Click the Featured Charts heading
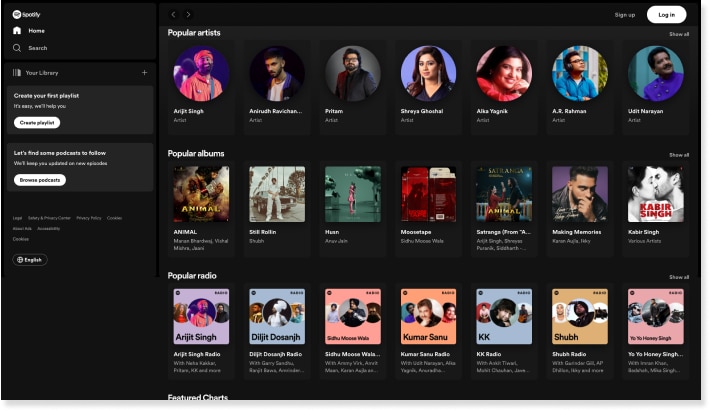The width and height of the screenshot is (710, 411). click(197, 397)
